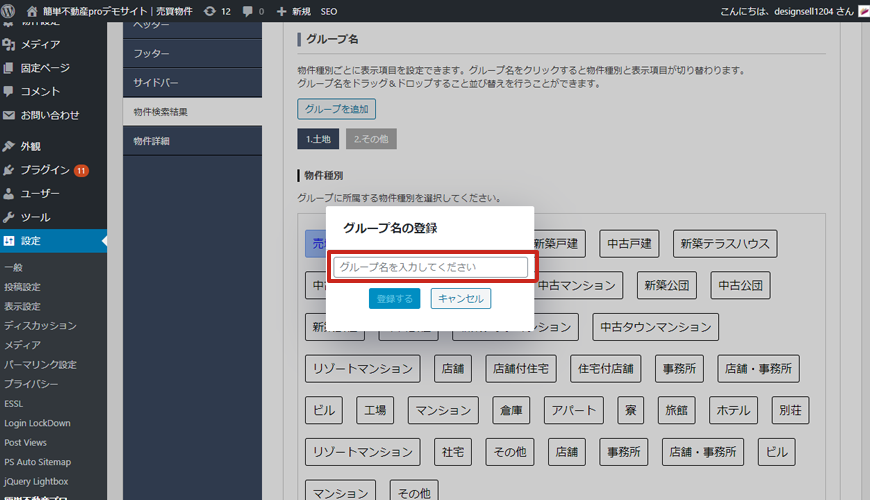Click the お問い合わせ mail icon
This screenshot has height=500, width=870.
[9, 115]
